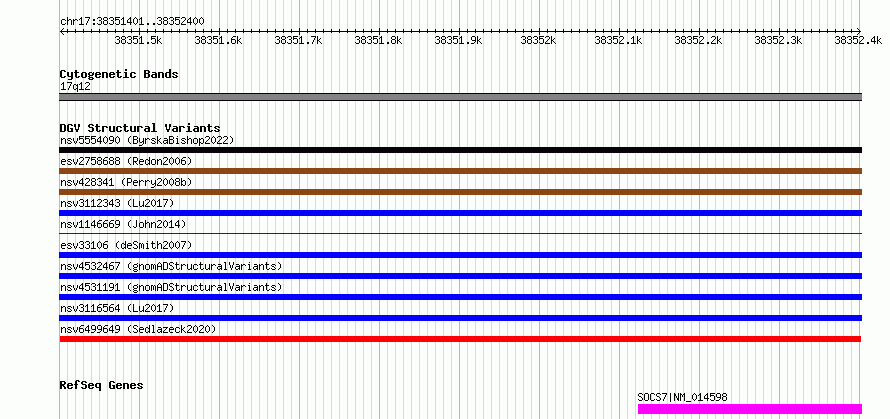Open the nsv1146669 (John2014) label
The height and width of the screenshot is (419, 890).
(123, 224)
